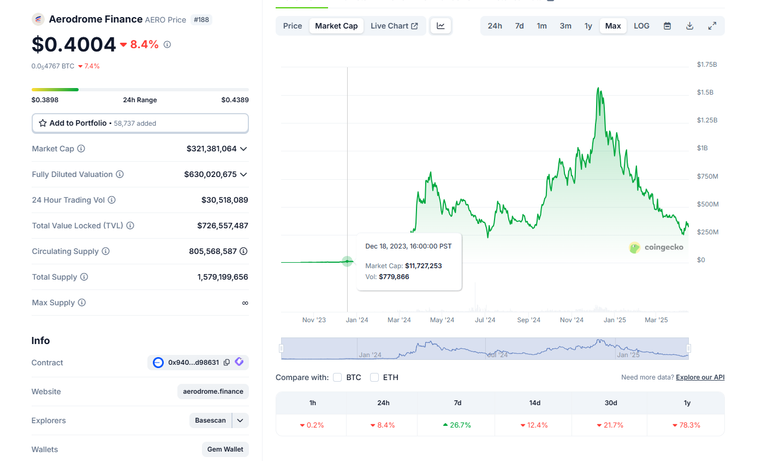Select the 24h time range

(495, 26)
